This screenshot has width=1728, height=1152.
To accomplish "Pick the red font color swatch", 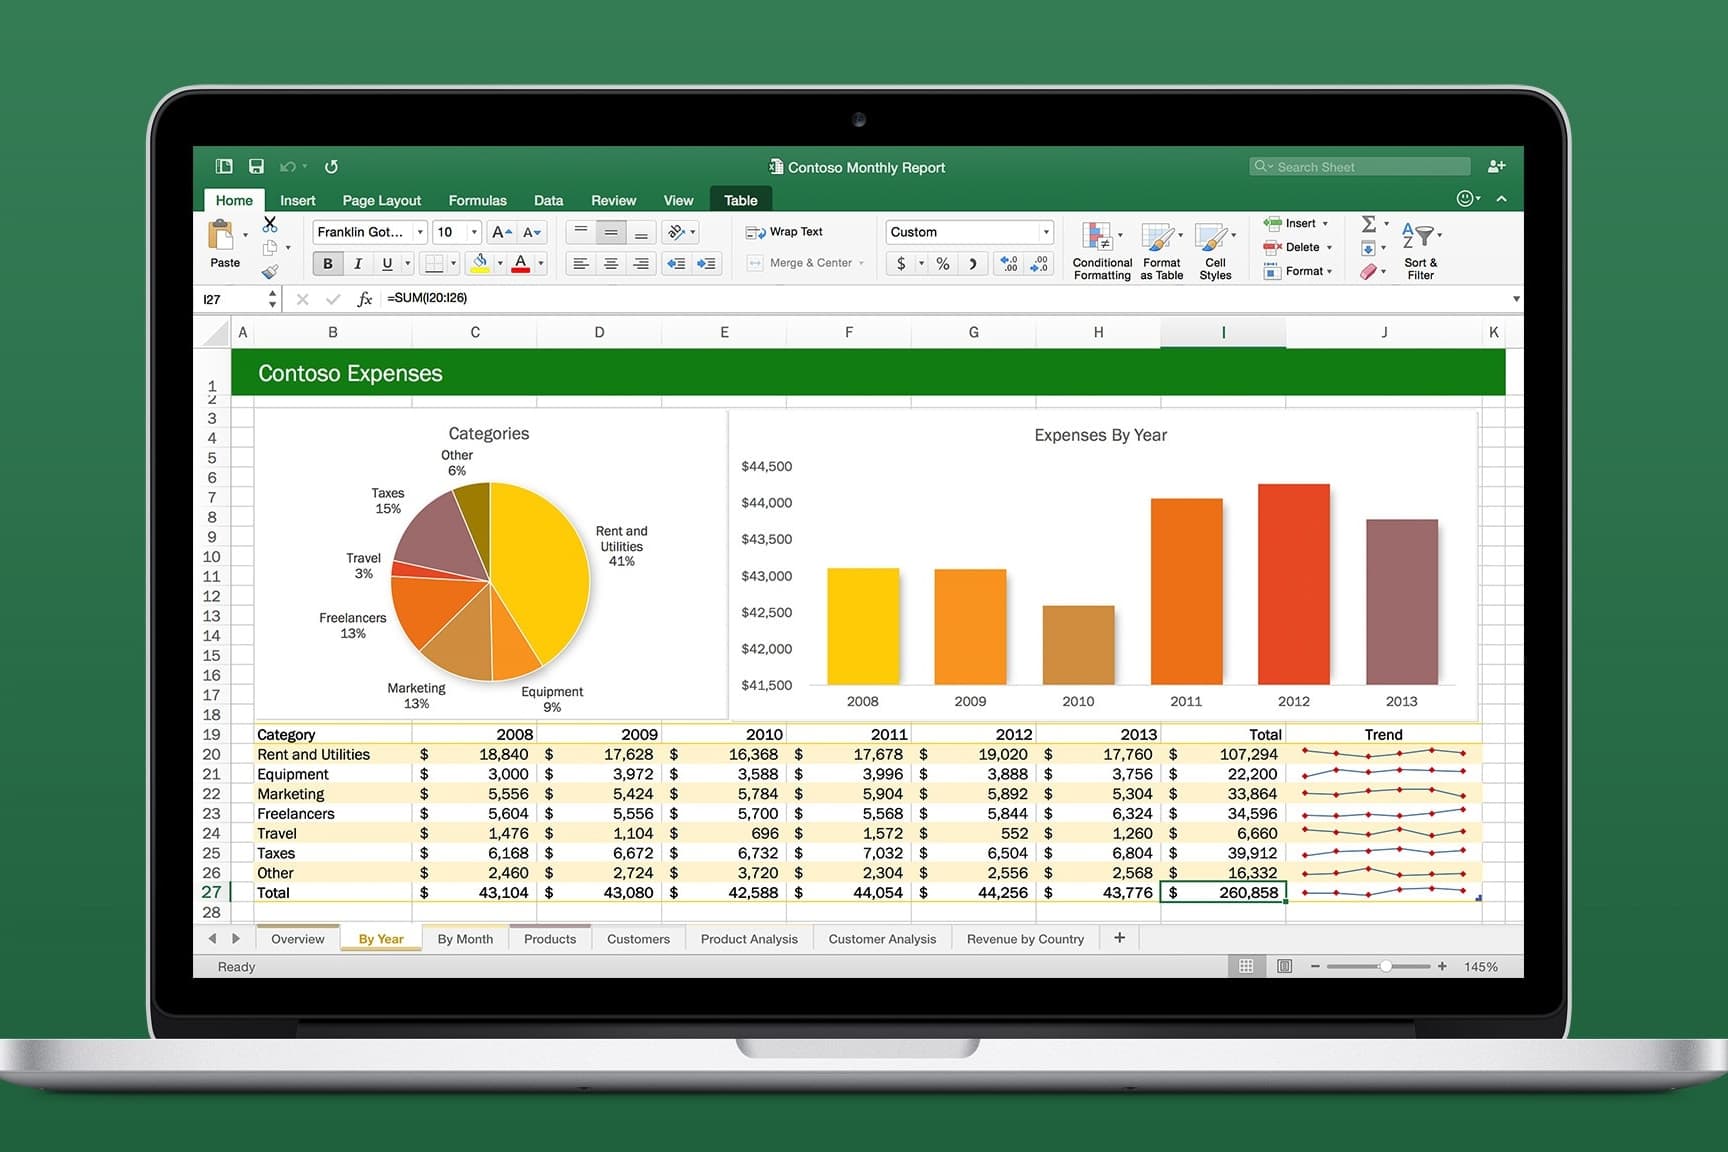I will [520, 264].
